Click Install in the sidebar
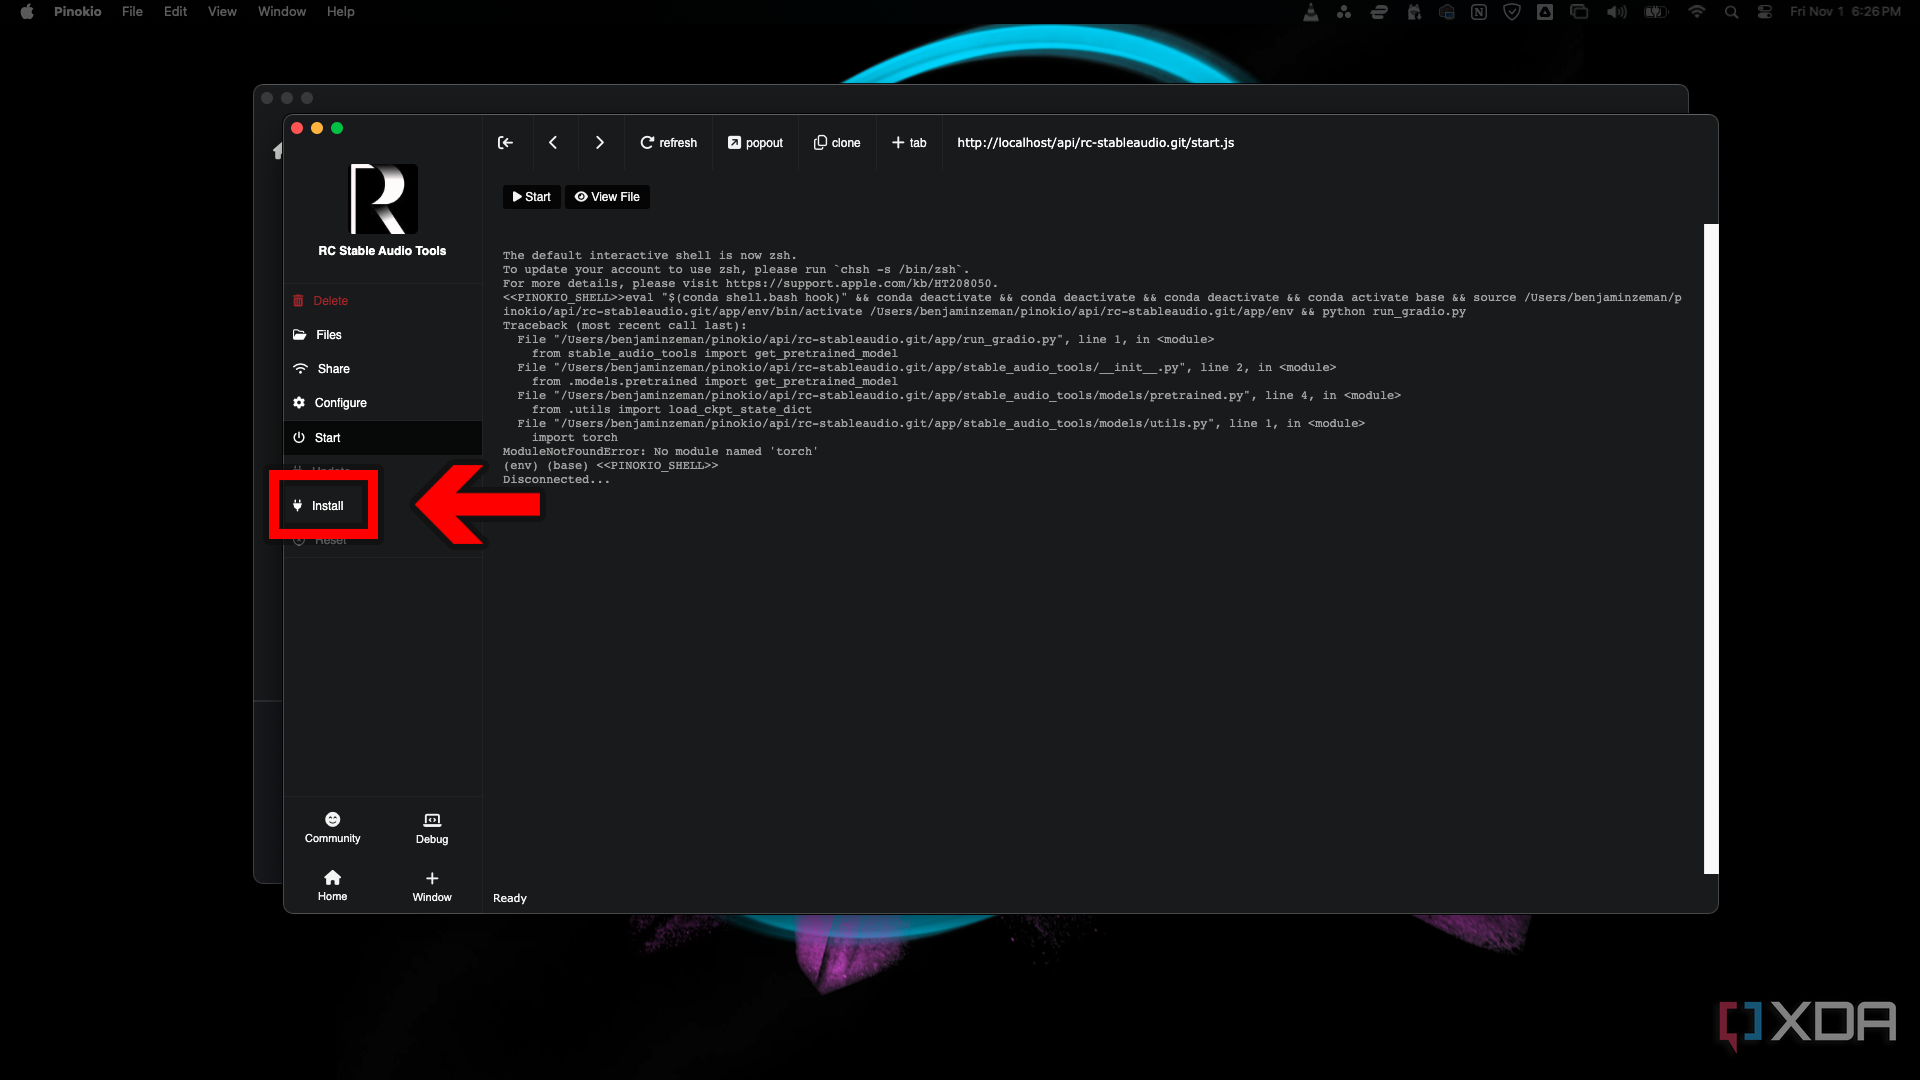 point(324,506)
